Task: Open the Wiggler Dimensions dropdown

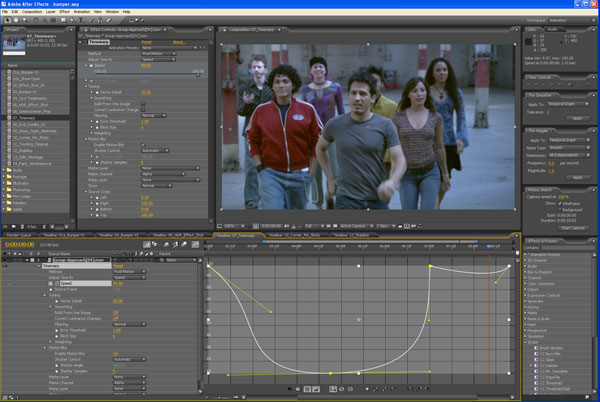Action: click(569, 155)
